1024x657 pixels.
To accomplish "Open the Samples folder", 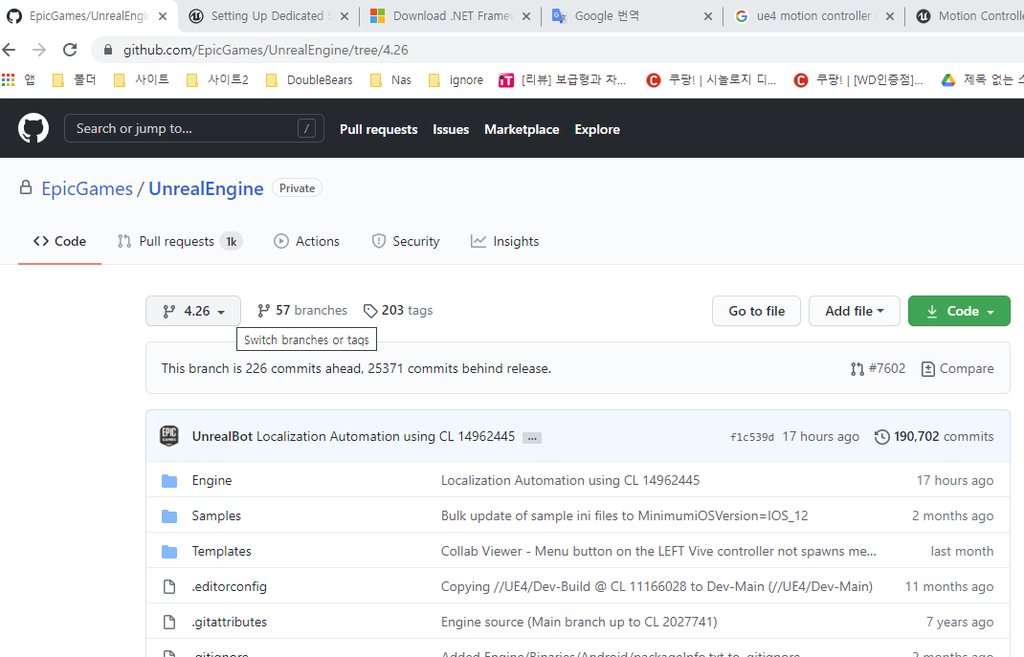I will [216, 516].
